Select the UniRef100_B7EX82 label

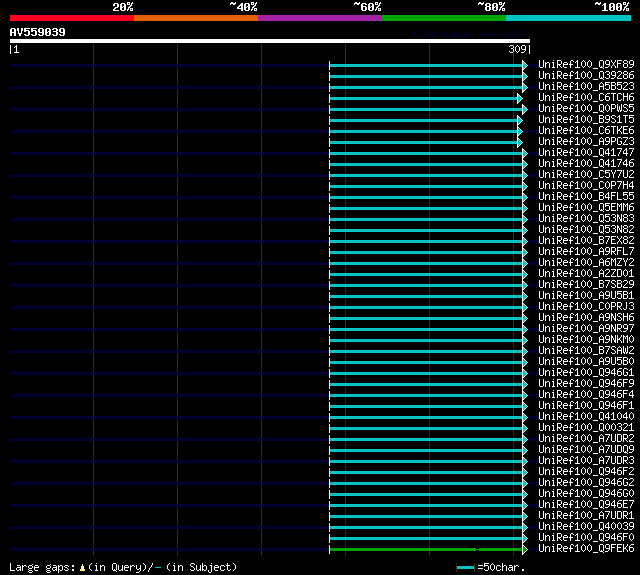click(586, 241)
